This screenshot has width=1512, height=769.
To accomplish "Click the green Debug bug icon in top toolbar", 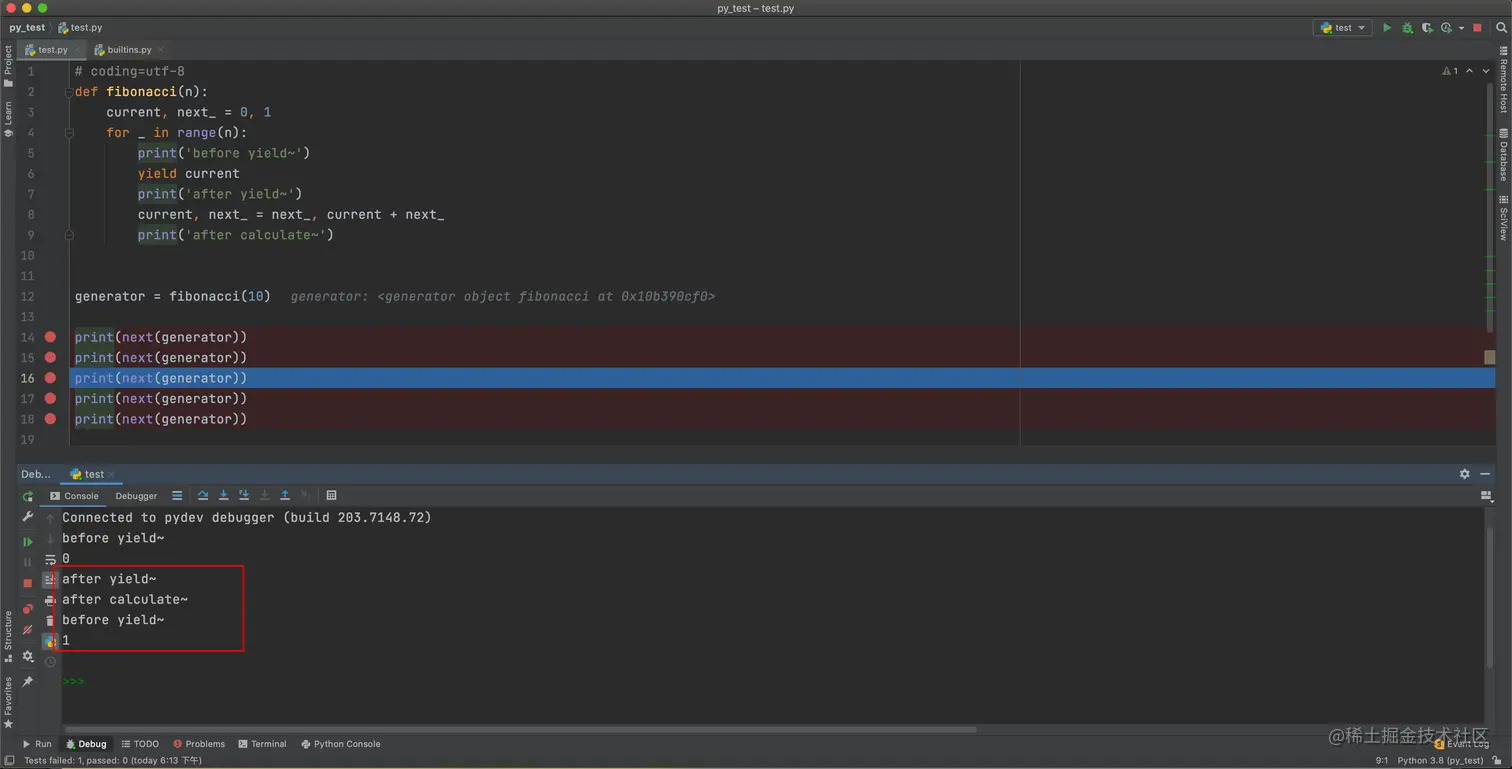I will [1407, 28].
